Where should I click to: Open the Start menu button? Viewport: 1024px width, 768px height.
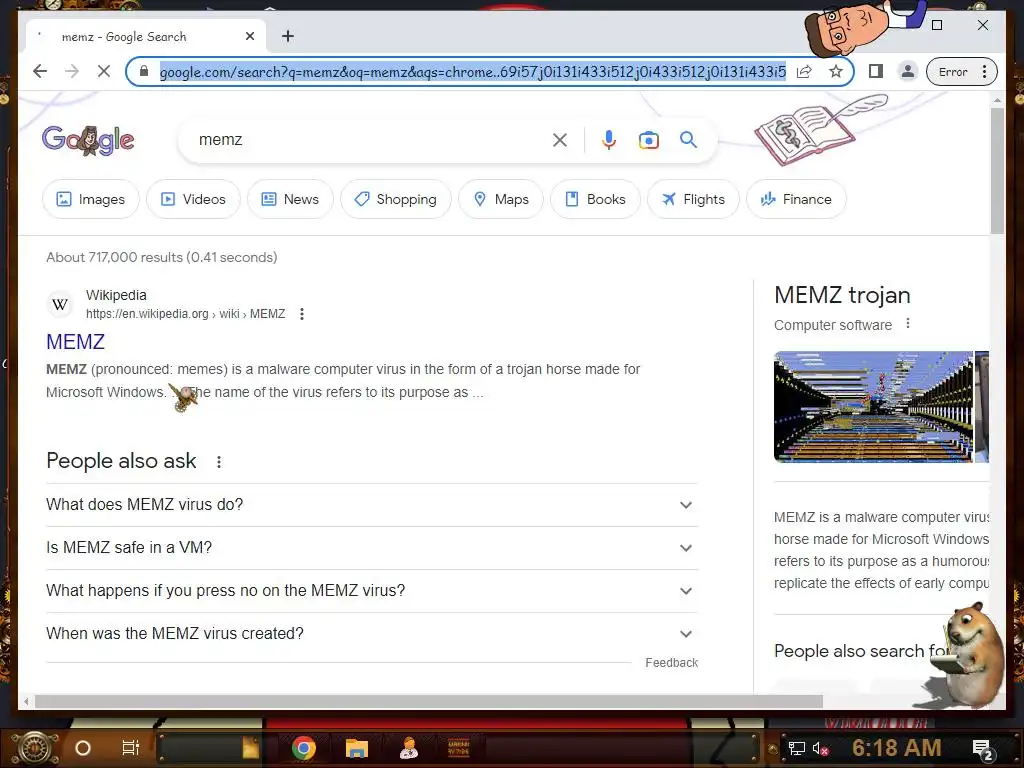35,748
